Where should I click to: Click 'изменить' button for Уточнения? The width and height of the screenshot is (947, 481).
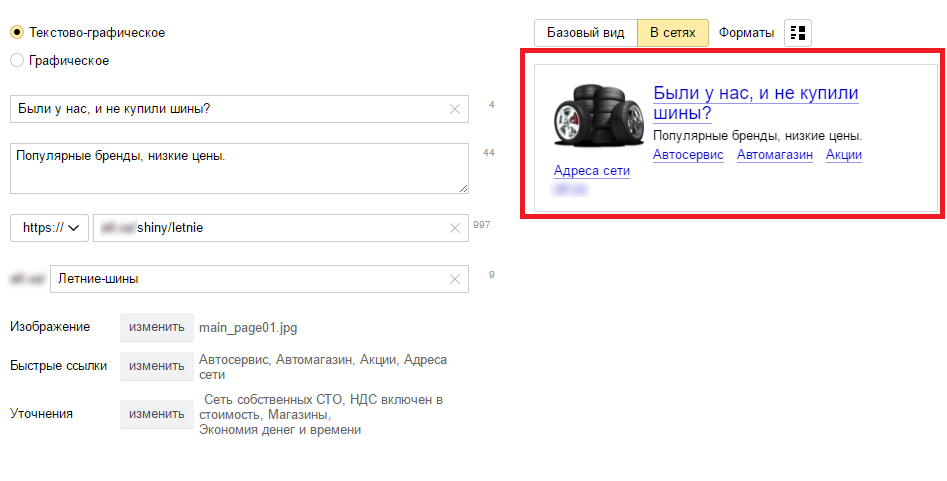(157, 414)
